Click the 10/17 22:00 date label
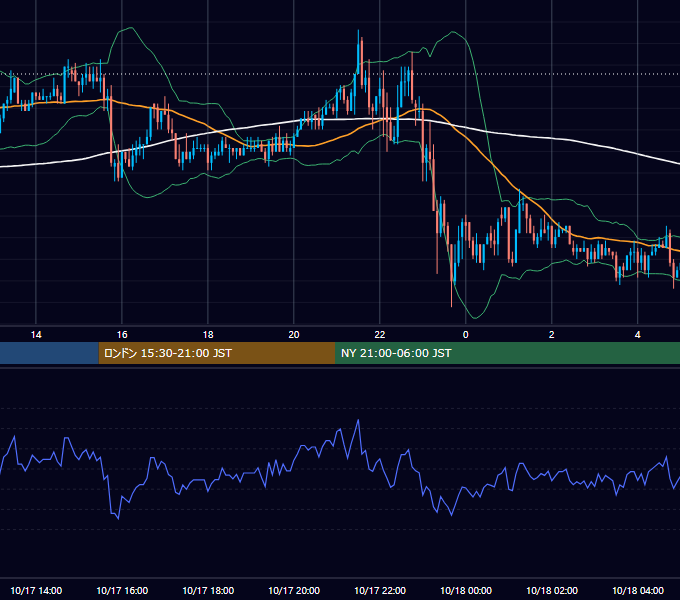Image resolution: width=680 pixels, height=600 pixels. click(x=379, y=590)
